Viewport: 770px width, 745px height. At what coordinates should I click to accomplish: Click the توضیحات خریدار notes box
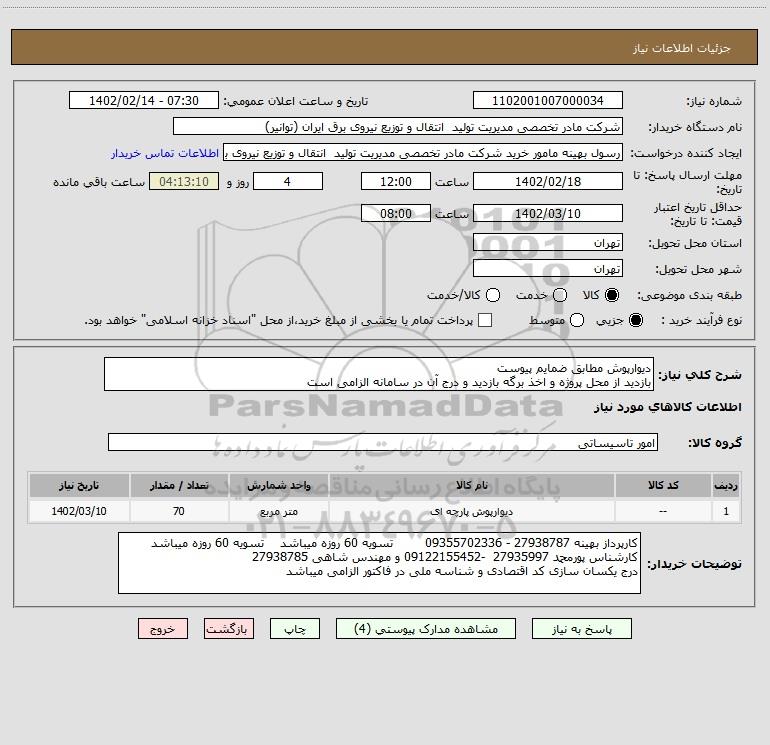379,563
